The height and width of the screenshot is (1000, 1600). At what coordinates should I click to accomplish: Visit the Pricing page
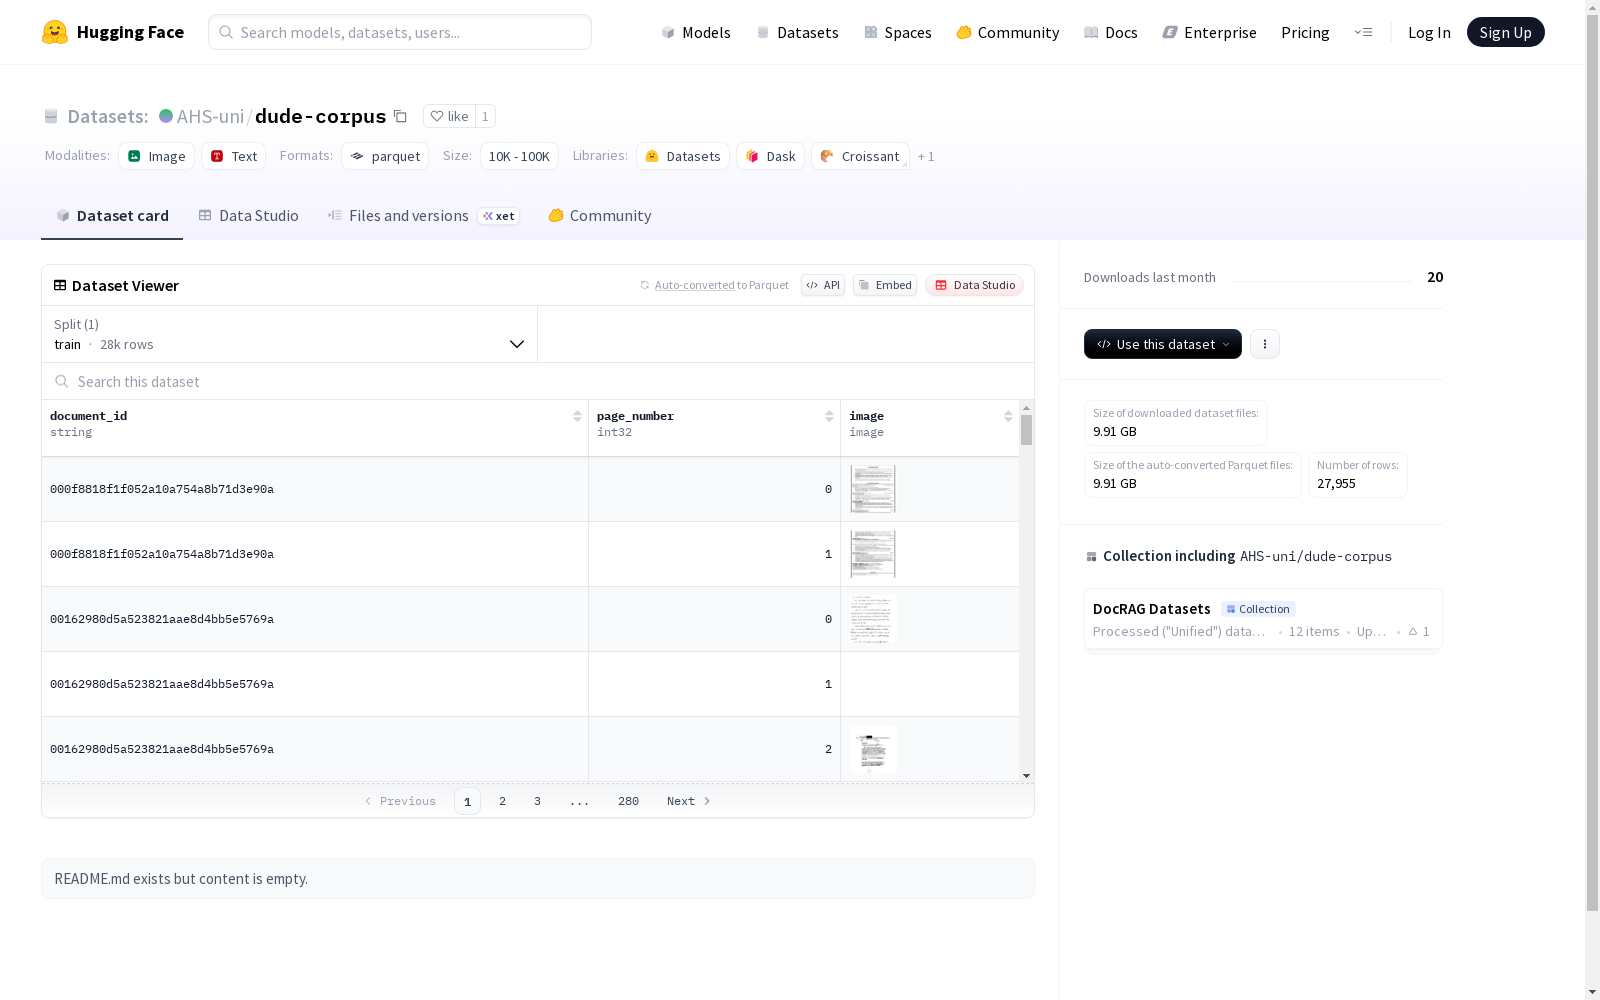pyautogui.click(x=1305, y=32)
